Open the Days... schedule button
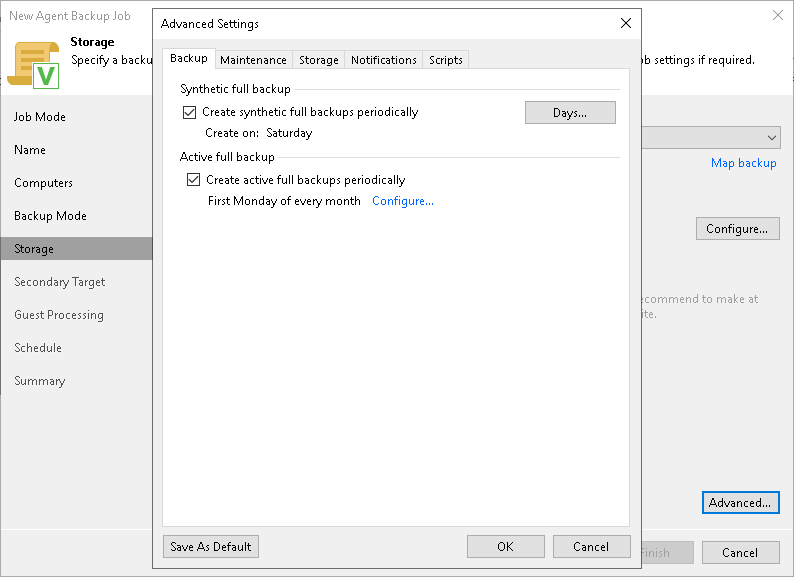 coord(570,112)
